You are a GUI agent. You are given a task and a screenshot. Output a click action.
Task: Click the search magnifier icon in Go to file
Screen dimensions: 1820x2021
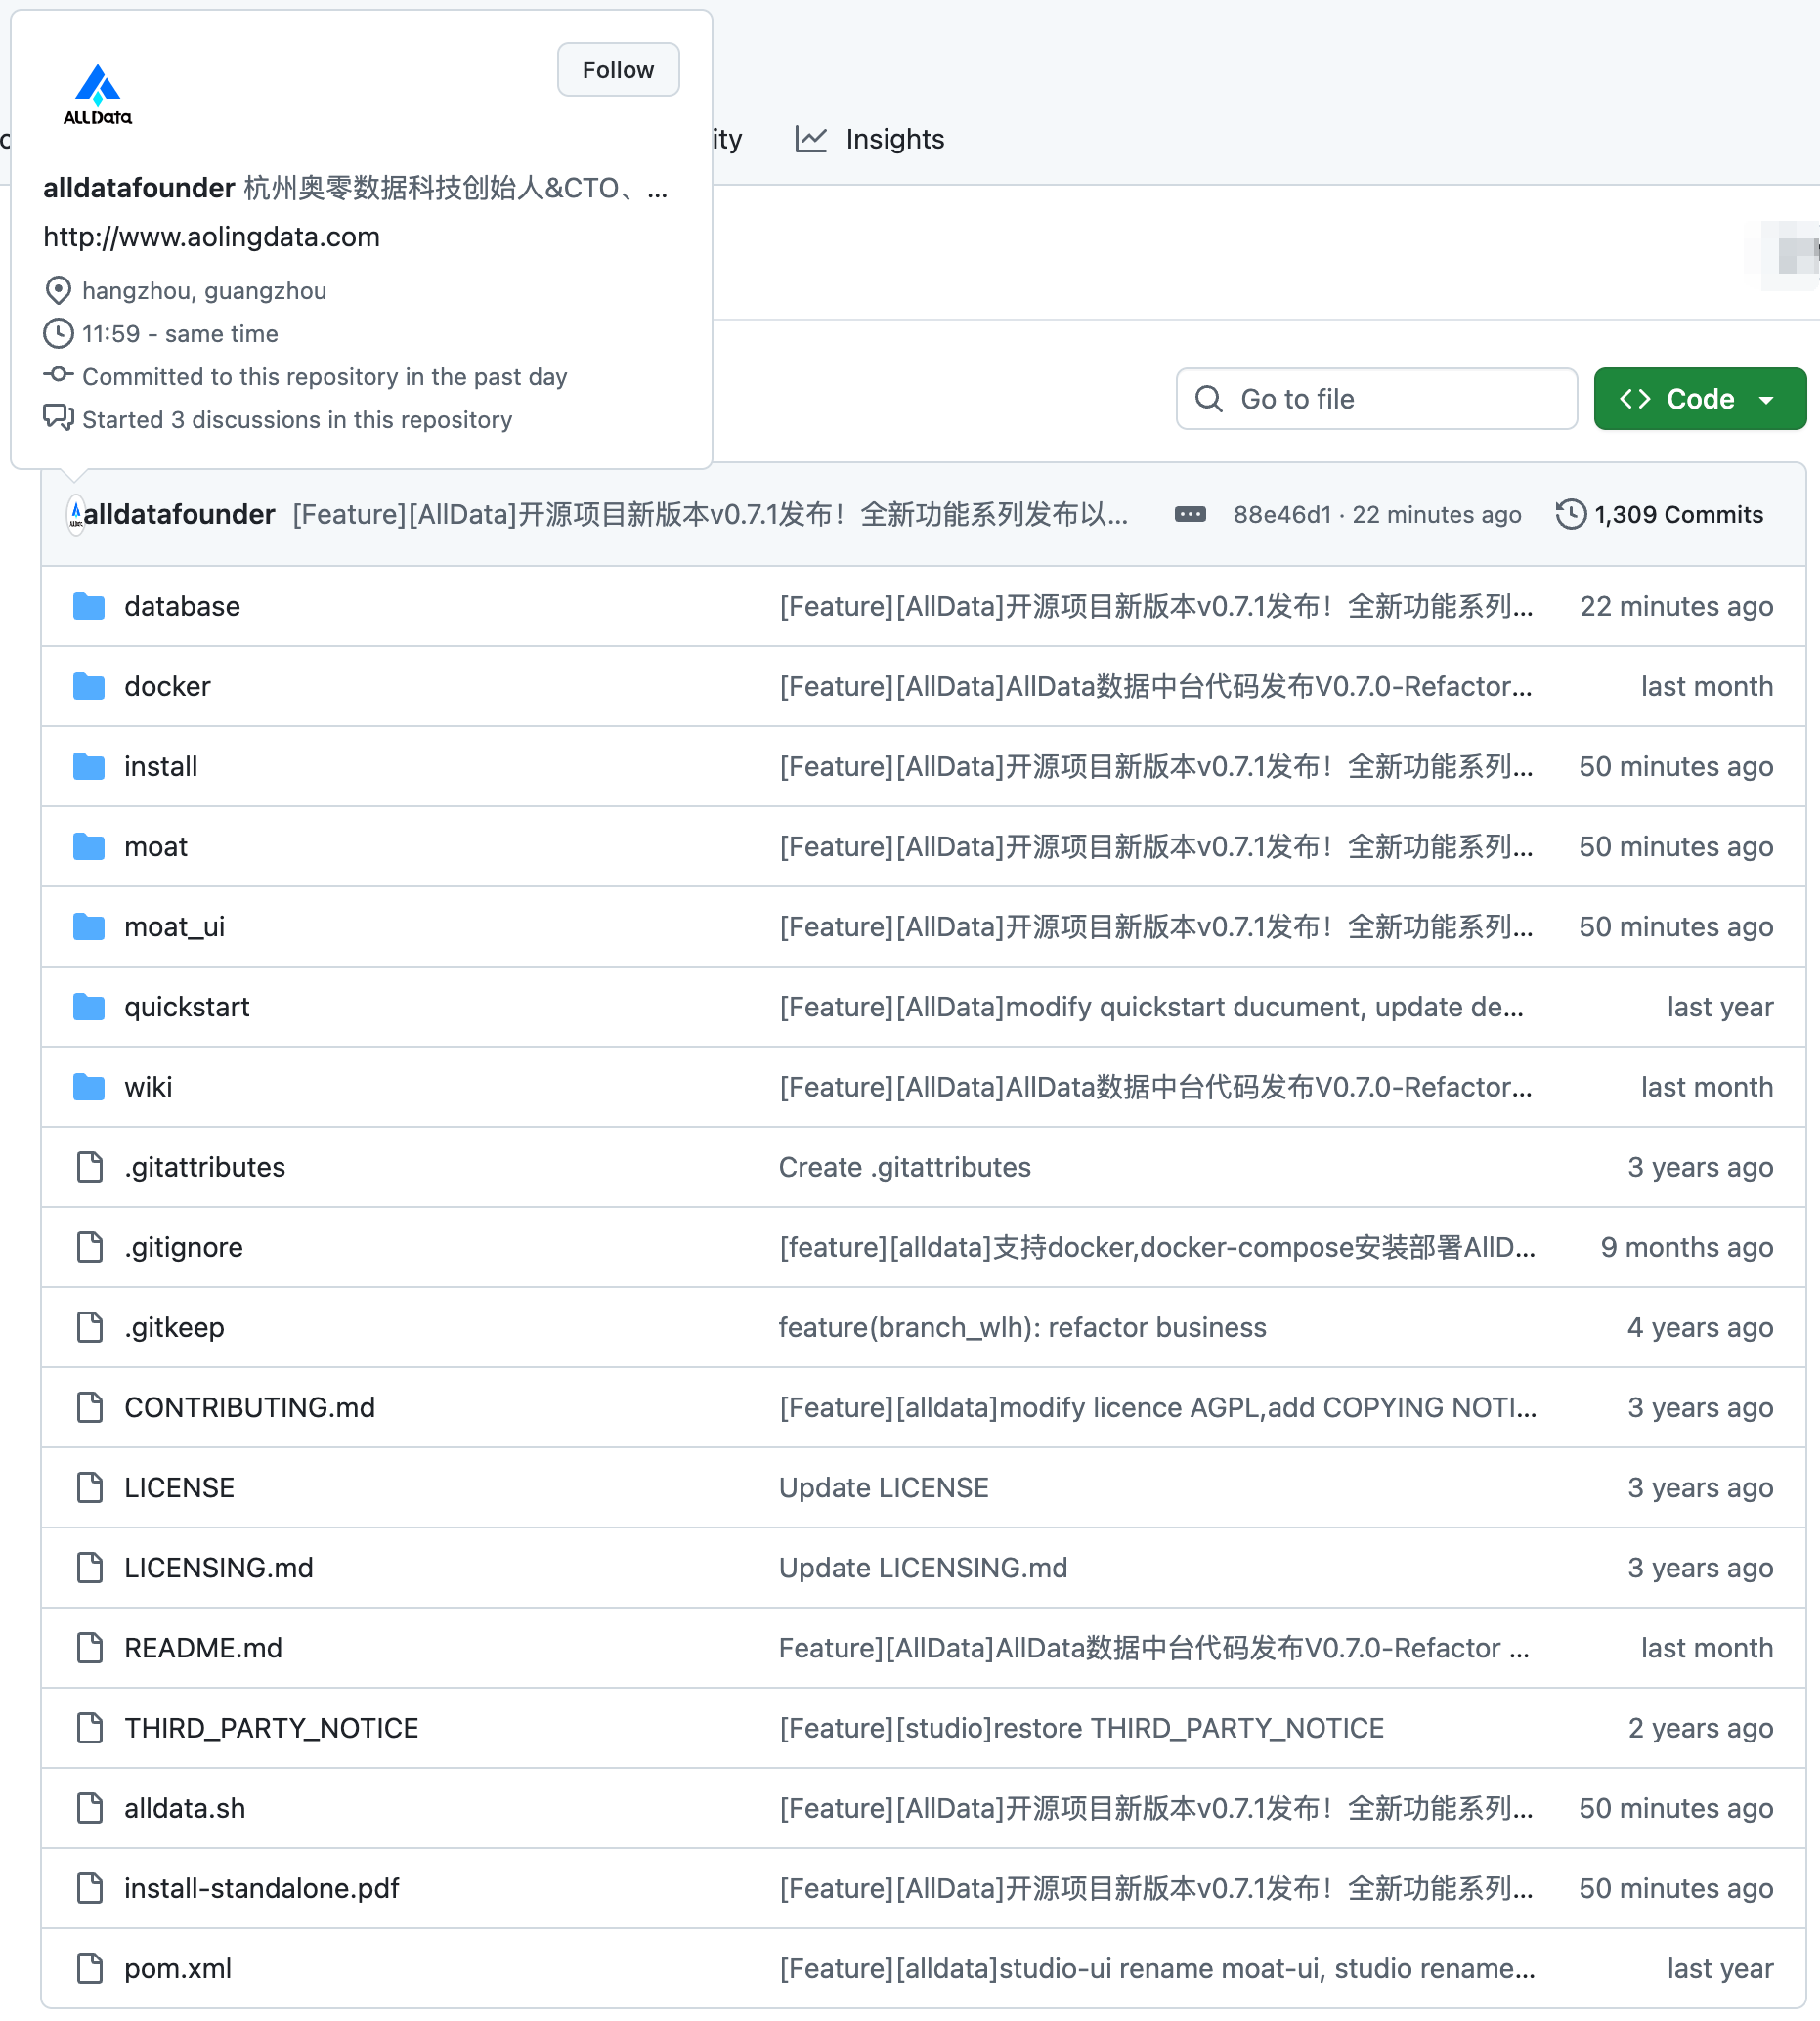click(1209, 399)
